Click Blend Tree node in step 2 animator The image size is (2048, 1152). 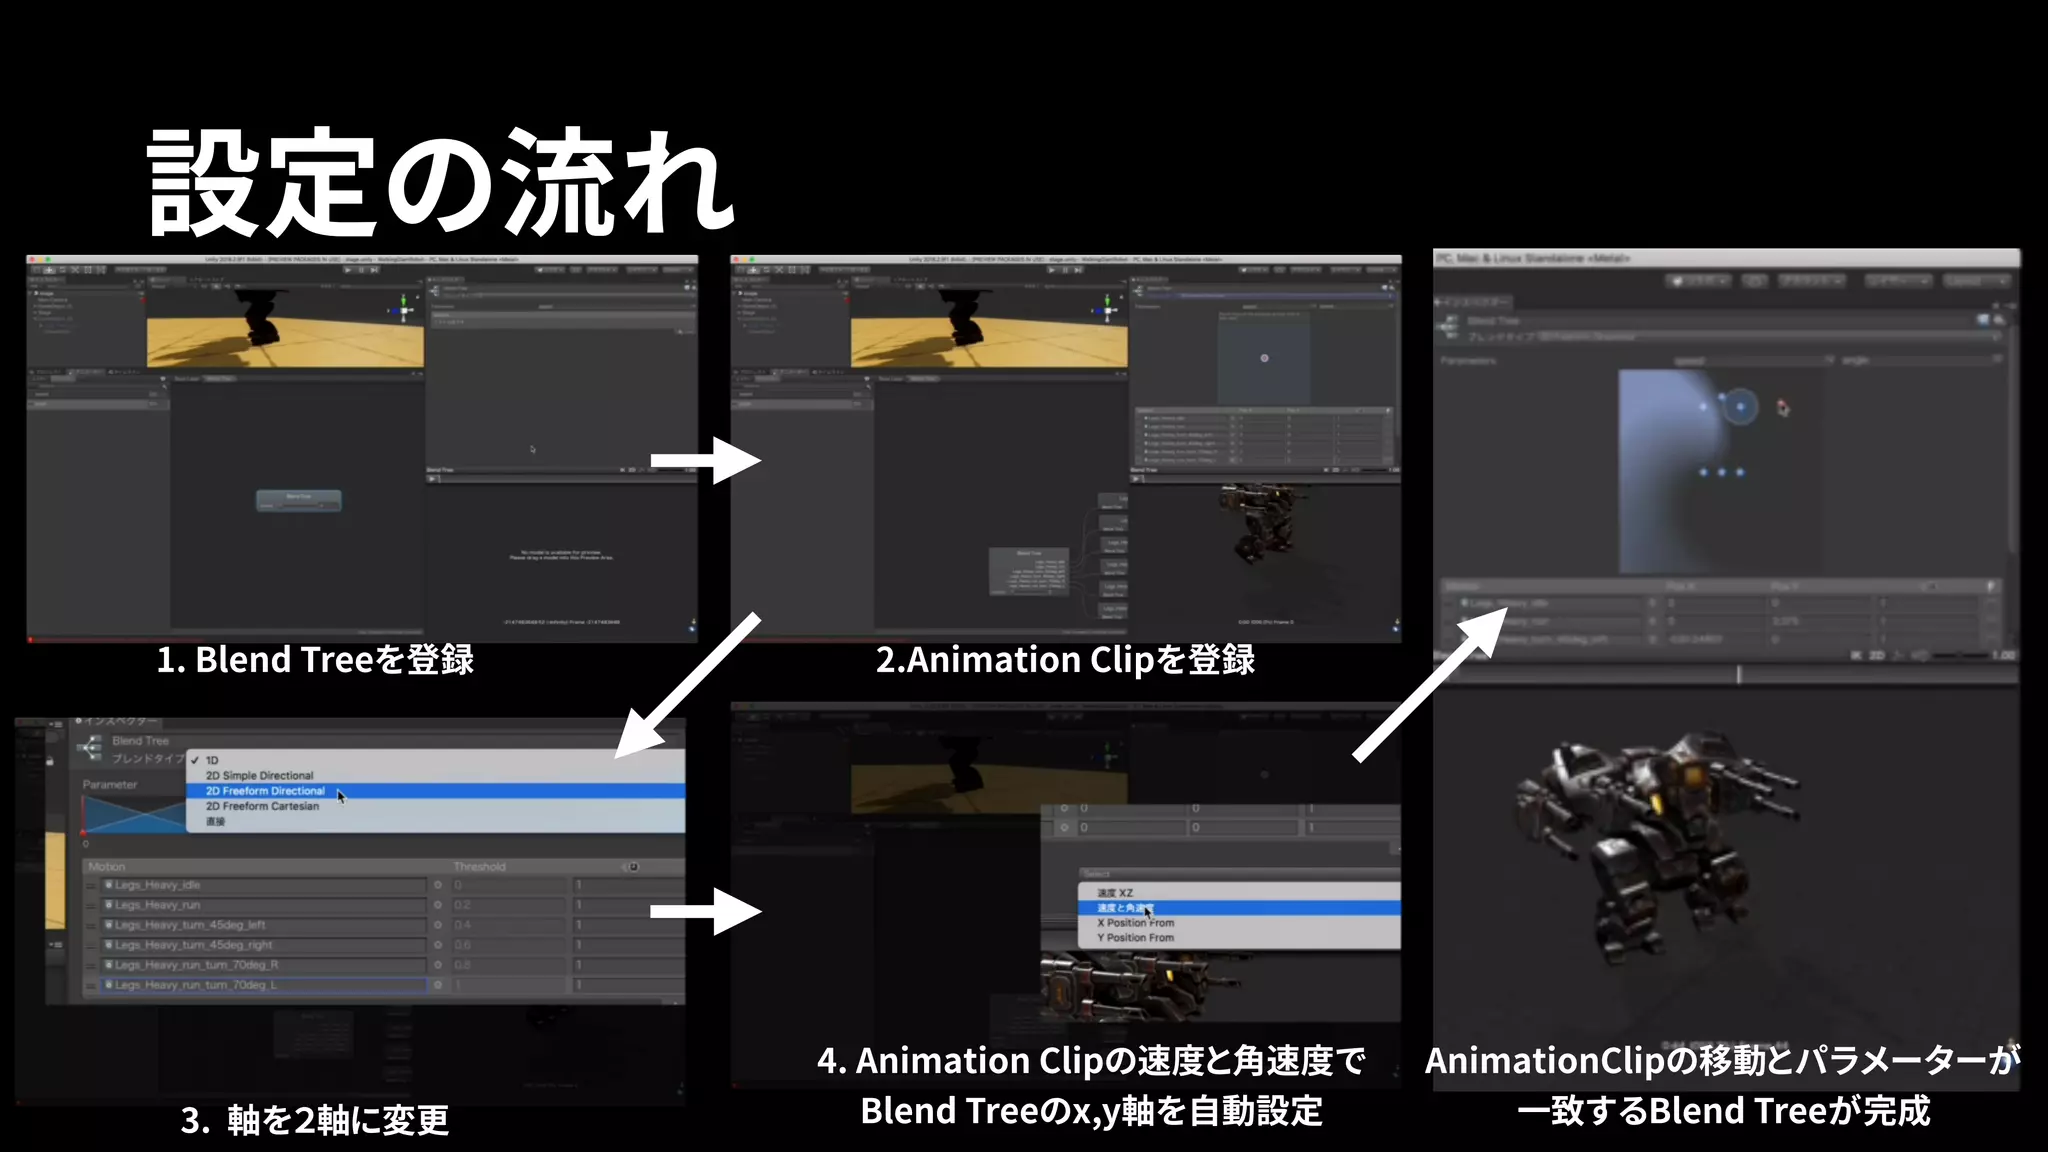1029,572
